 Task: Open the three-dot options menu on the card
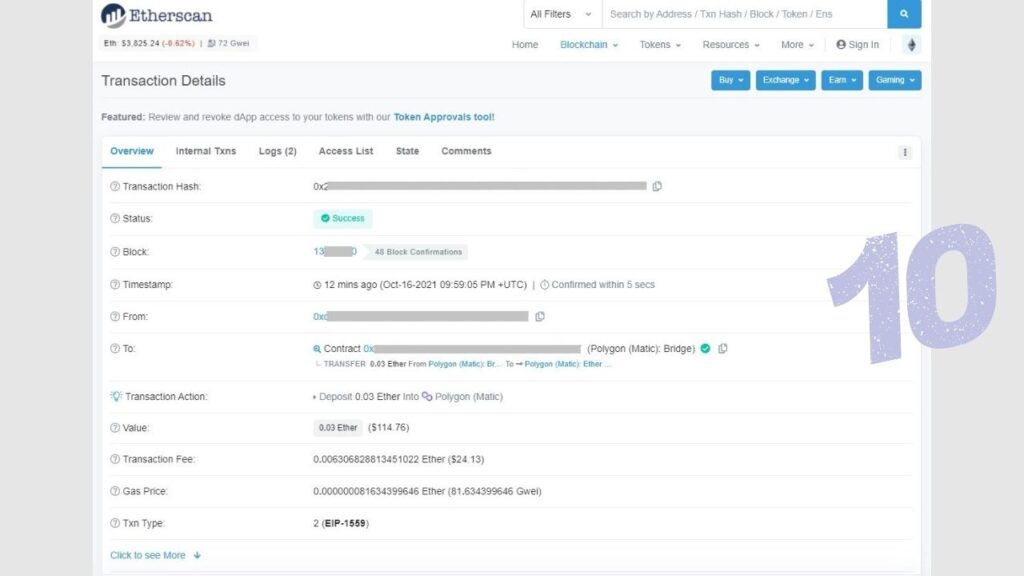[x=904, y=152]
